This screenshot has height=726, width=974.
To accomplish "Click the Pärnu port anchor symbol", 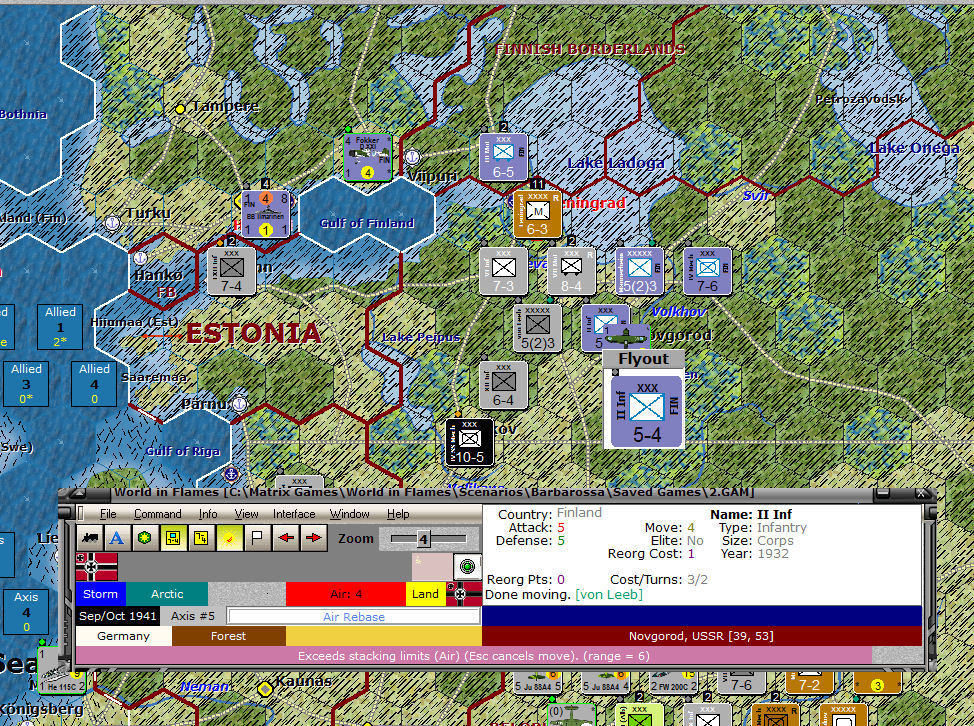I will [x=240, y=404].
